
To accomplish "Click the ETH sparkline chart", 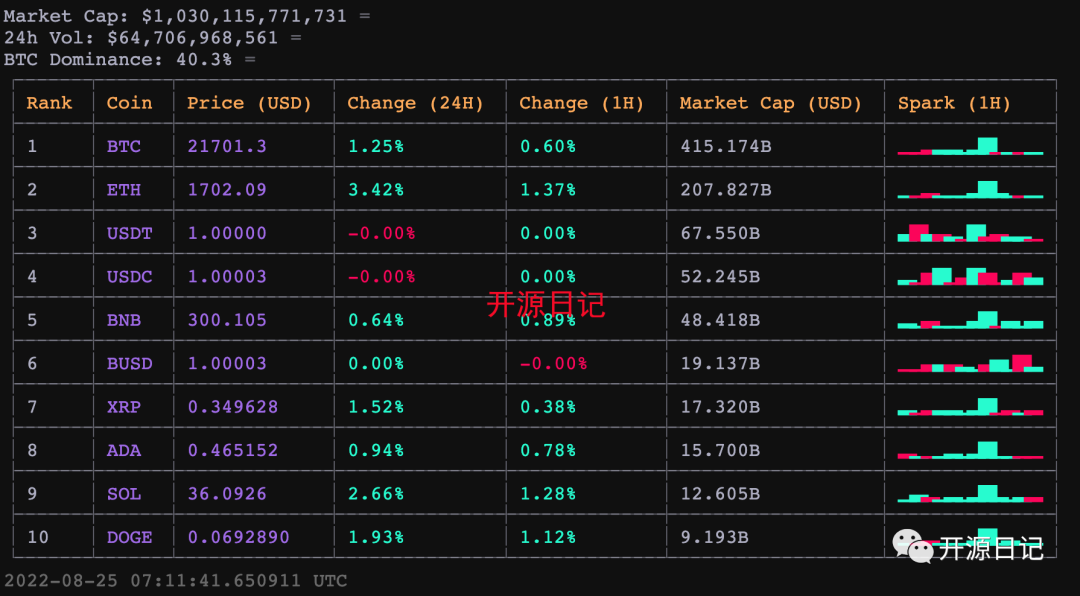I will [970, 189].
